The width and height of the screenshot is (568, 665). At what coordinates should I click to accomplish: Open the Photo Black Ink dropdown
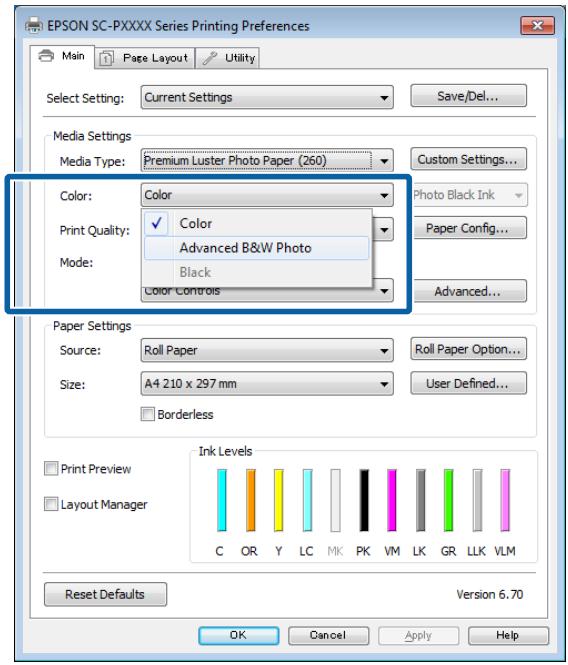pos(470,195)
